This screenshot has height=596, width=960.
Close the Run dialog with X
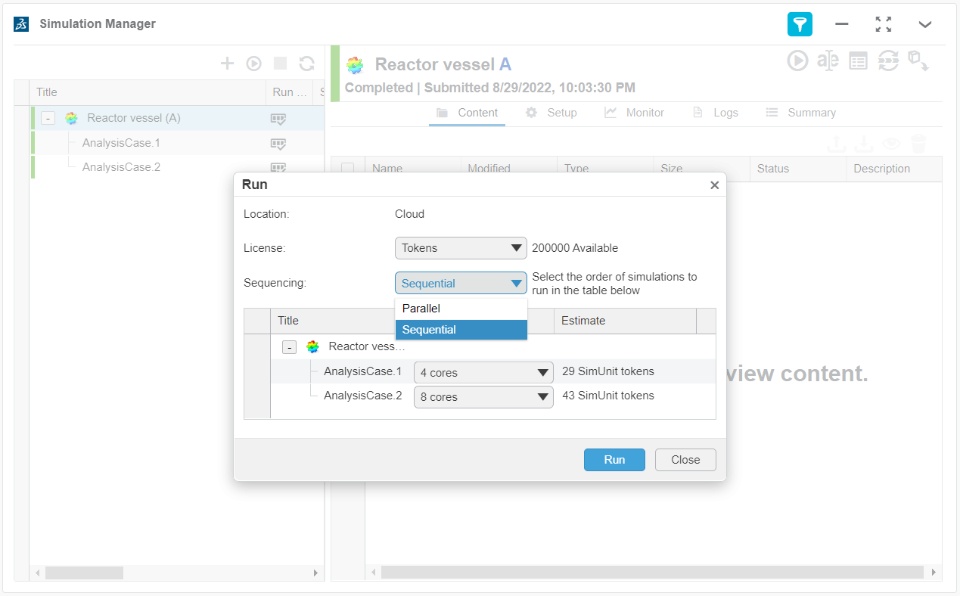pyautogui.click(x=714, y=185)
